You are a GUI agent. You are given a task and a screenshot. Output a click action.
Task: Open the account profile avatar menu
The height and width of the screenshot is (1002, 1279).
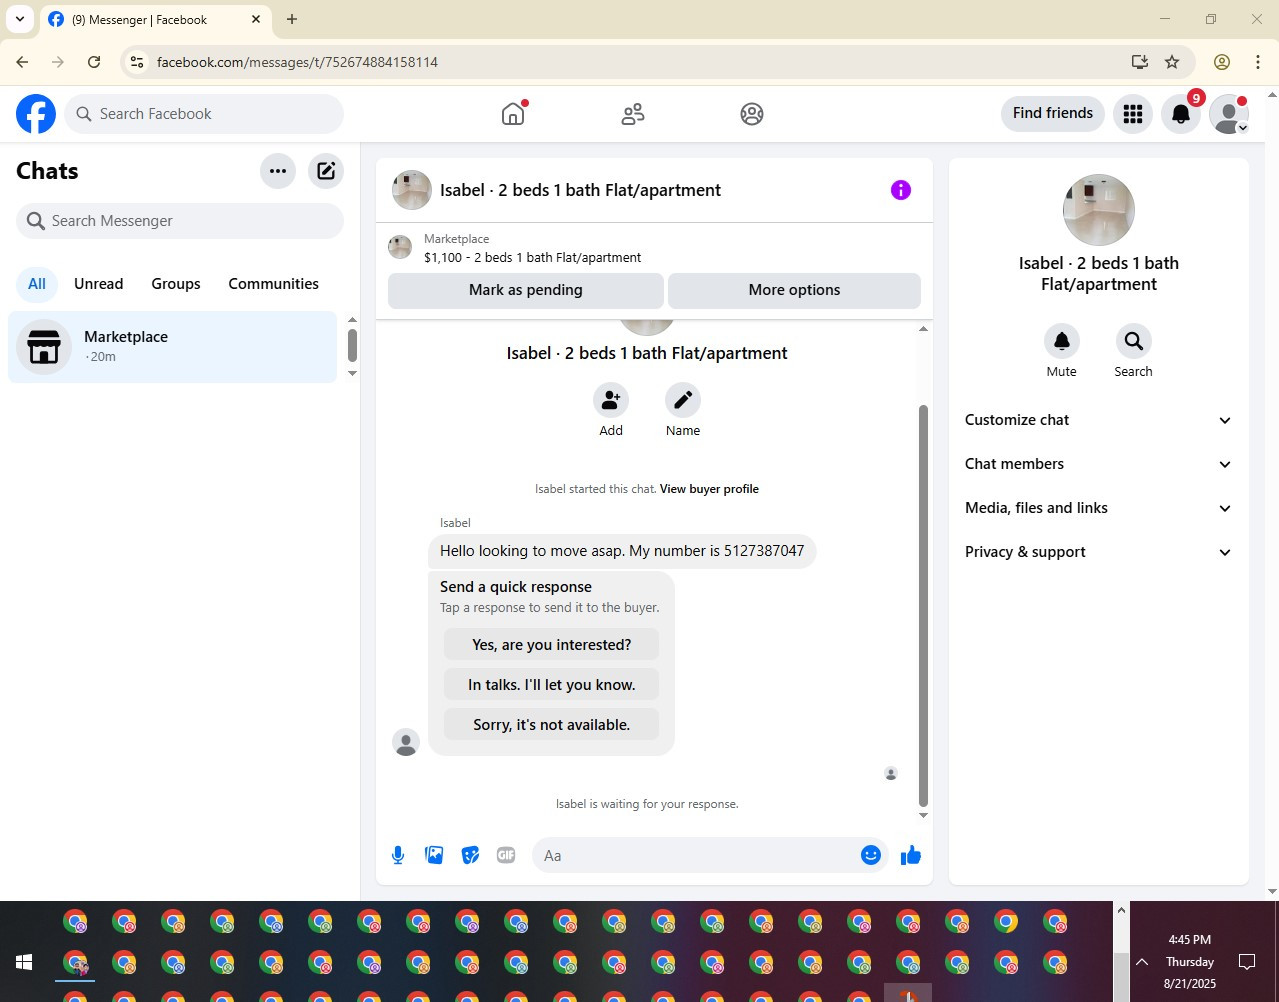pos(1229,114)
